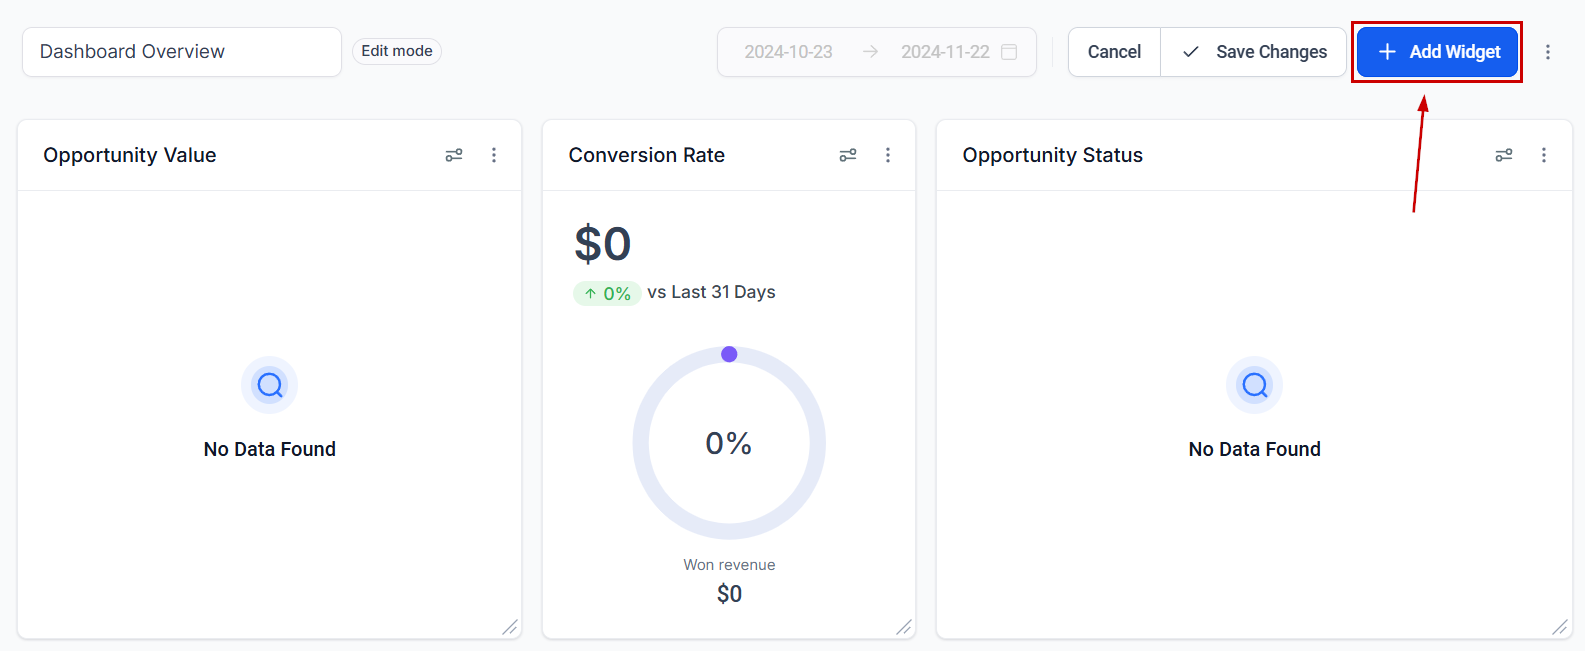
Task: Click the calendar icon in date range
Action: (1009, 52)
